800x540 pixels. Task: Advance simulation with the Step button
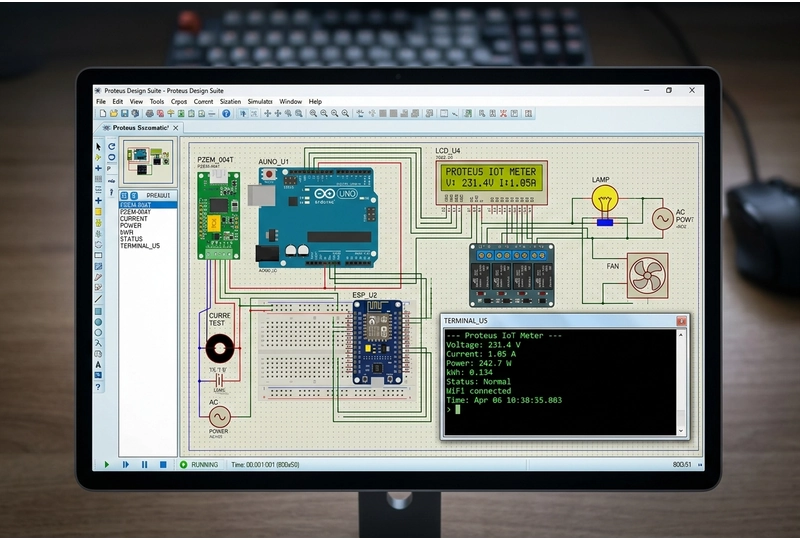126,464
